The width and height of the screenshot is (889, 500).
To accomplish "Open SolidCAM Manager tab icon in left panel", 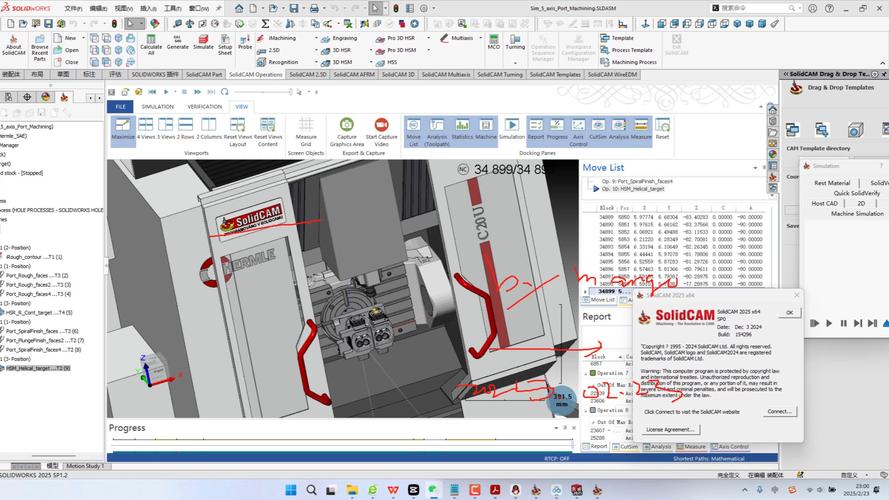I will click(x=64, y=98).
